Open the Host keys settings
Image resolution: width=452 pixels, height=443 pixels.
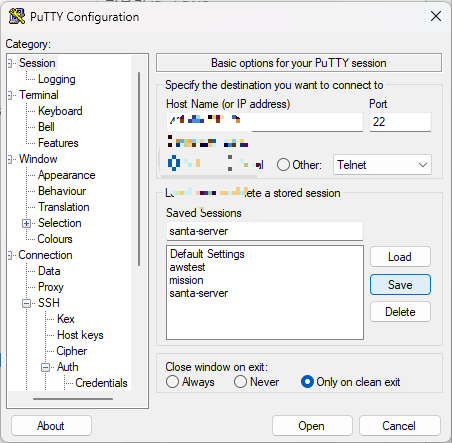(80, 335)
